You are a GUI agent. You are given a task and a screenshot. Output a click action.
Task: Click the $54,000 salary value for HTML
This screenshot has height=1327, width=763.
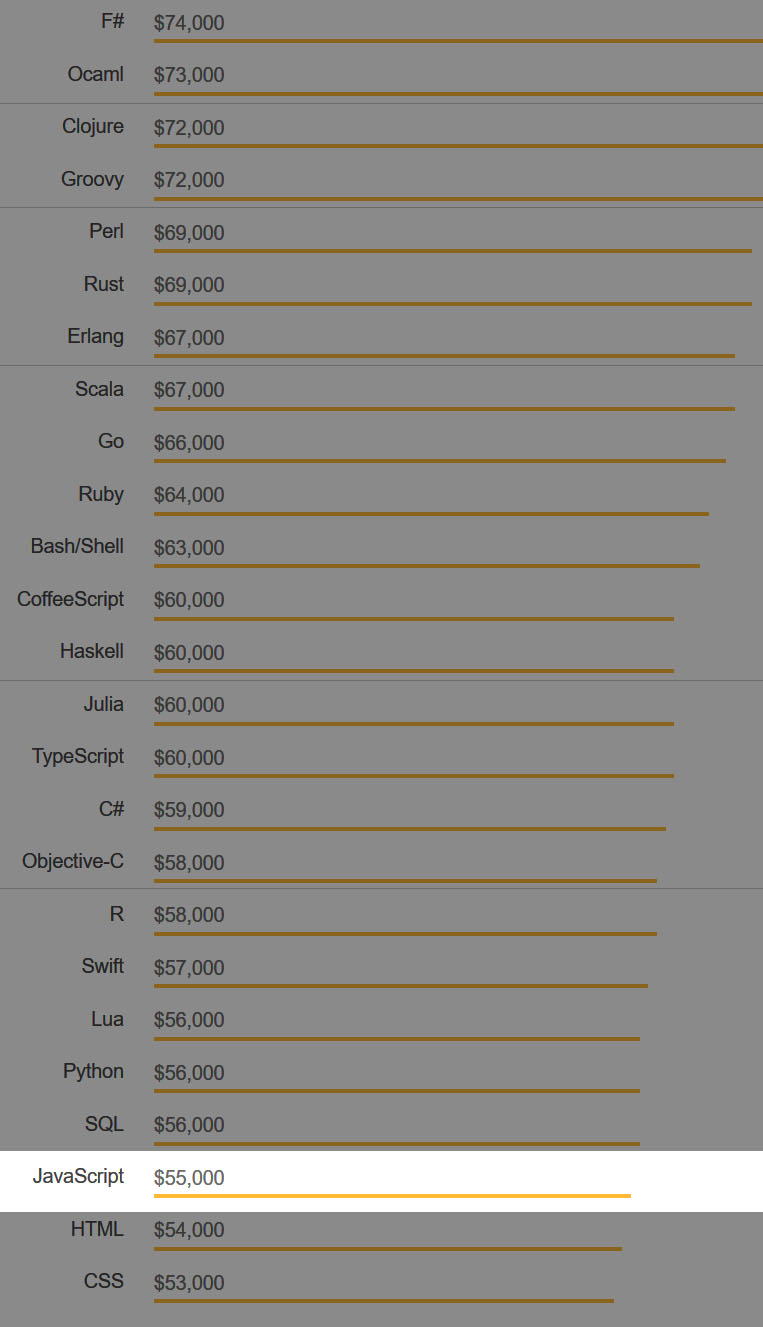point(189,1230)
